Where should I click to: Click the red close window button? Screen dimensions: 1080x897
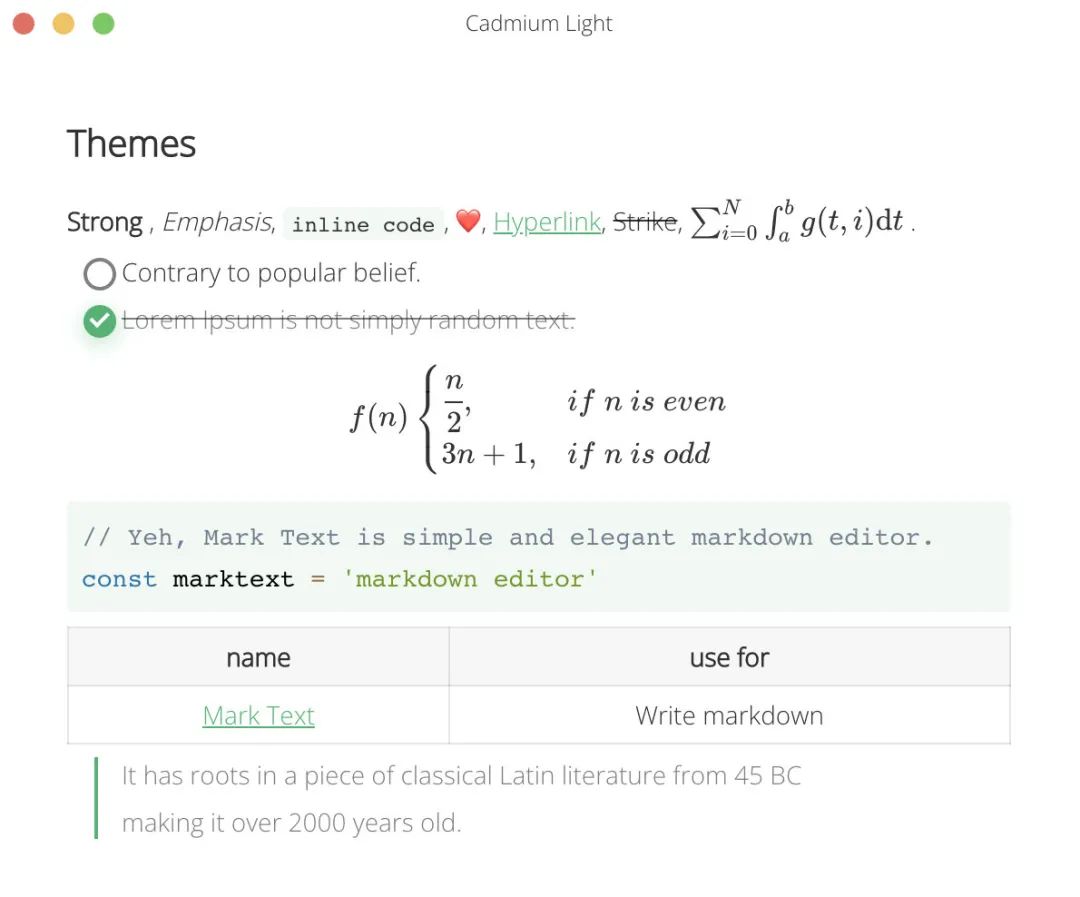point(24,24)
